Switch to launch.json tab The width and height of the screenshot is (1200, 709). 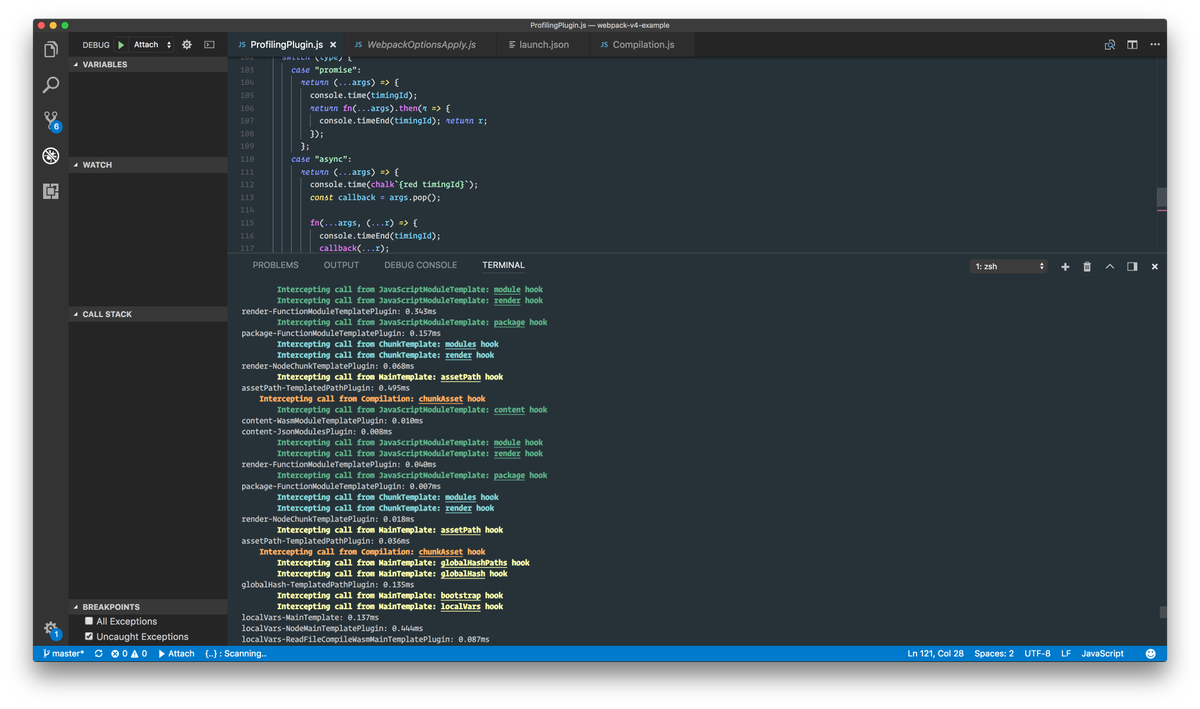[x=544, y=45]
